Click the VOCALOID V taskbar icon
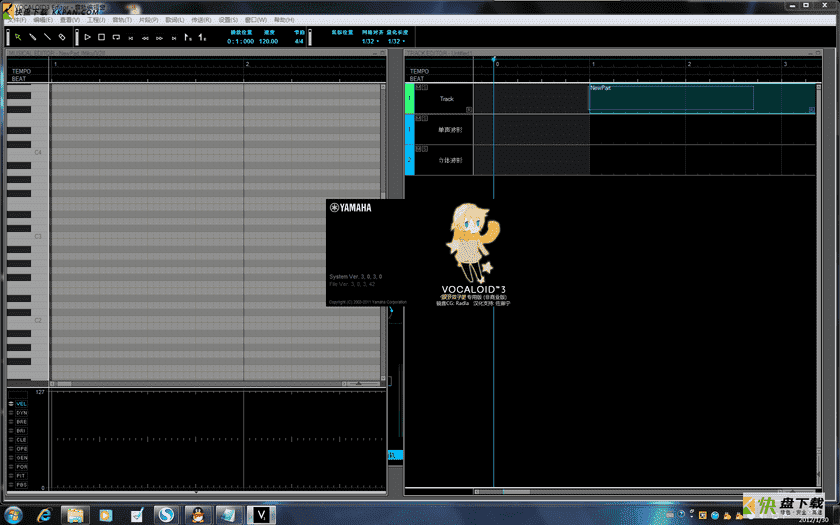Viewport: 840px width, 525px height. click(x=261, y=515)
